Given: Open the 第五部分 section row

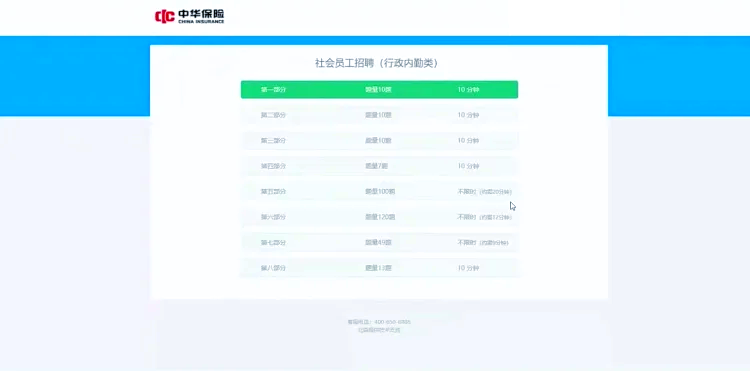Looking at the screenshot, I should [x=379, y=192].
